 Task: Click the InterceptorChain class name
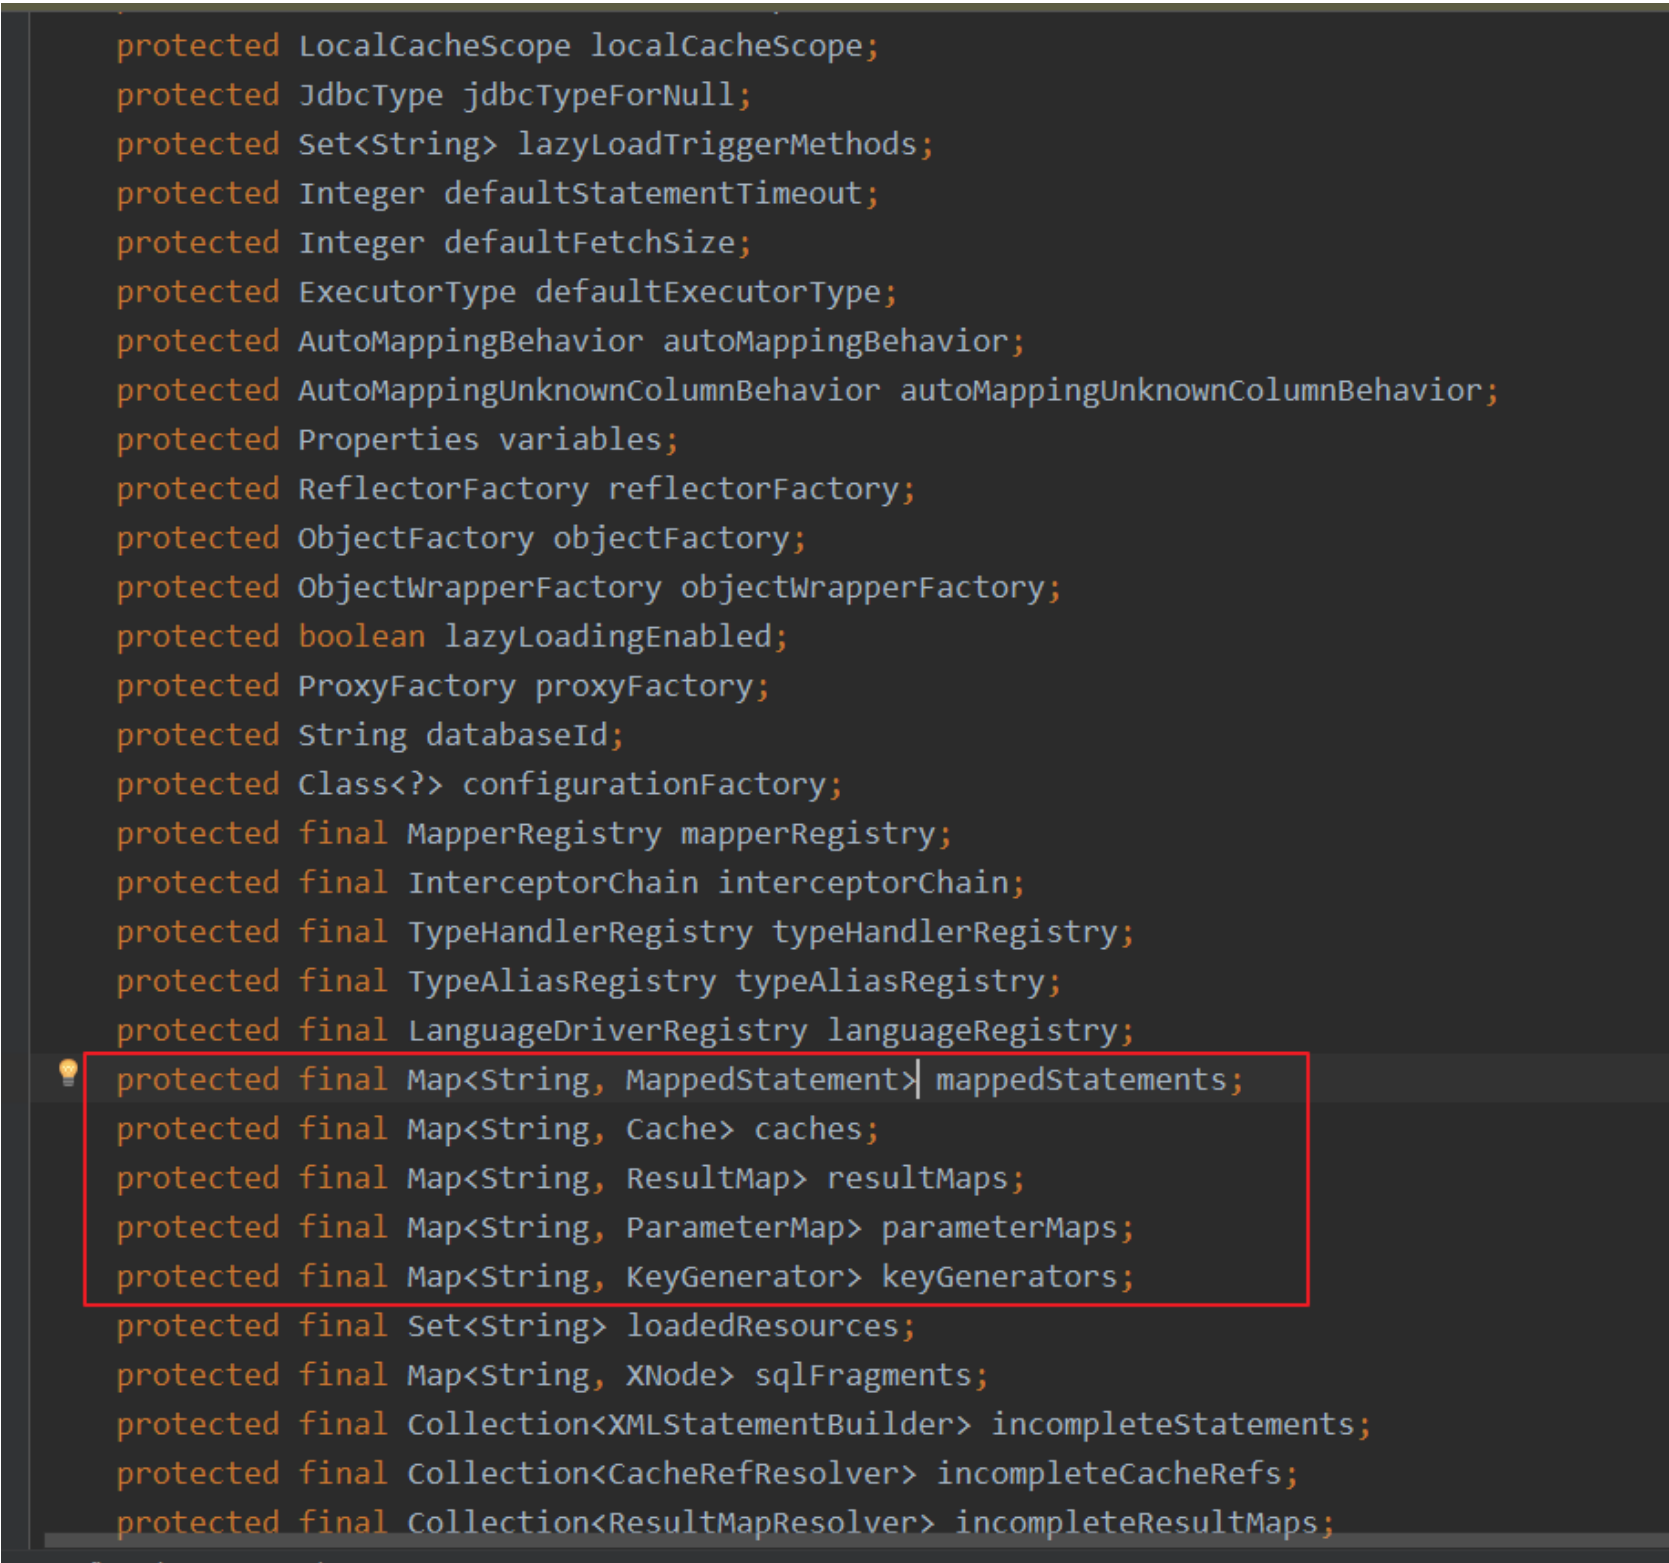pos(552,883)
